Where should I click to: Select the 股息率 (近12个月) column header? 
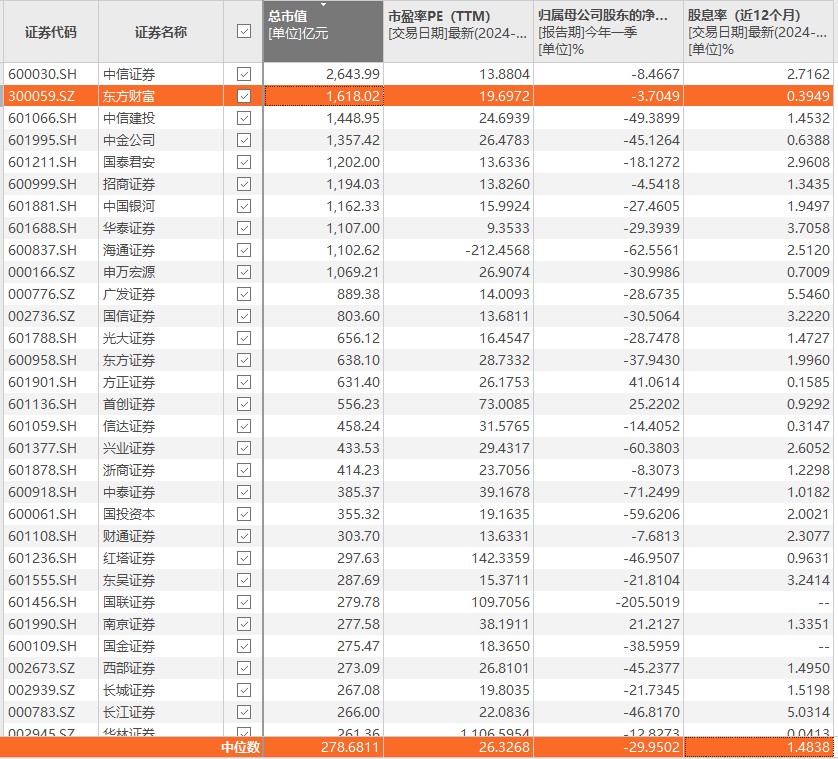coord(760,32)
